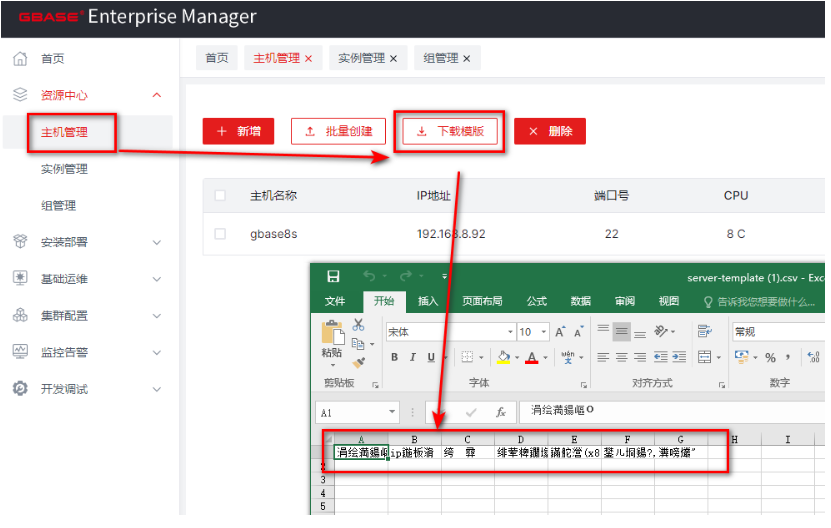Image resolution: width=831 pixels, height=528 pixels.
Task: Click the Excel save icon
Action: click(x=333, y=277)
